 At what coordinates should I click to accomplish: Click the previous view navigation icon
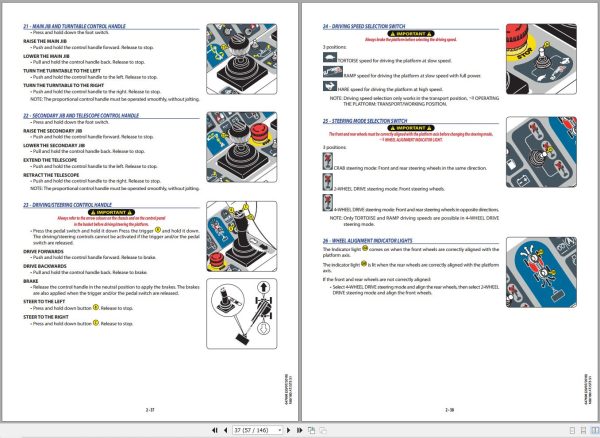coord(311,430)
